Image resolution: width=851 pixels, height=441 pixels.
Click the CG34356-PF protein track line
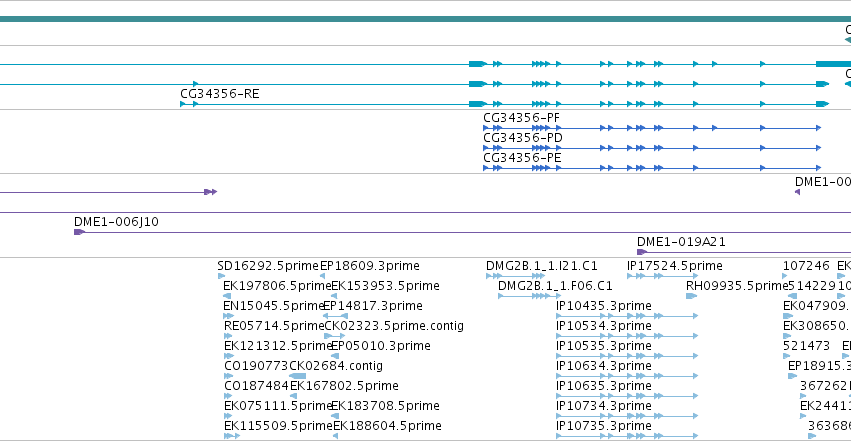tap(652, 128)
